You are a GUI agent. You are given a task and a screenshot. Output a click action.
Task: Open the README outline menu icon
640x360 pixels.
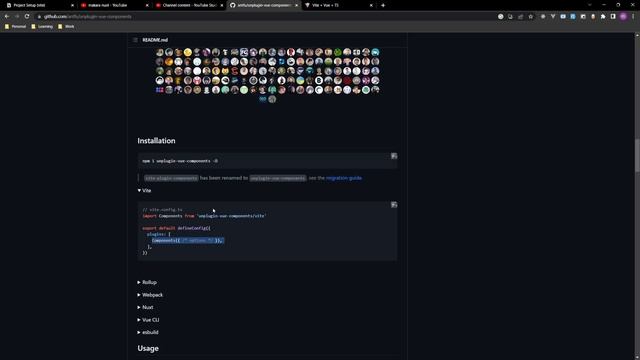[x=136, y=40]
